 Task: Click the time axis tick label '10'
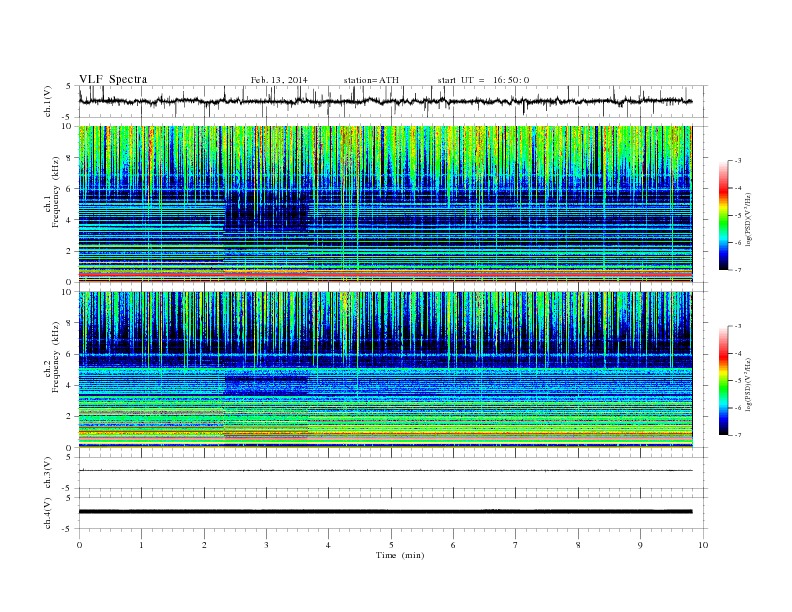703,545
